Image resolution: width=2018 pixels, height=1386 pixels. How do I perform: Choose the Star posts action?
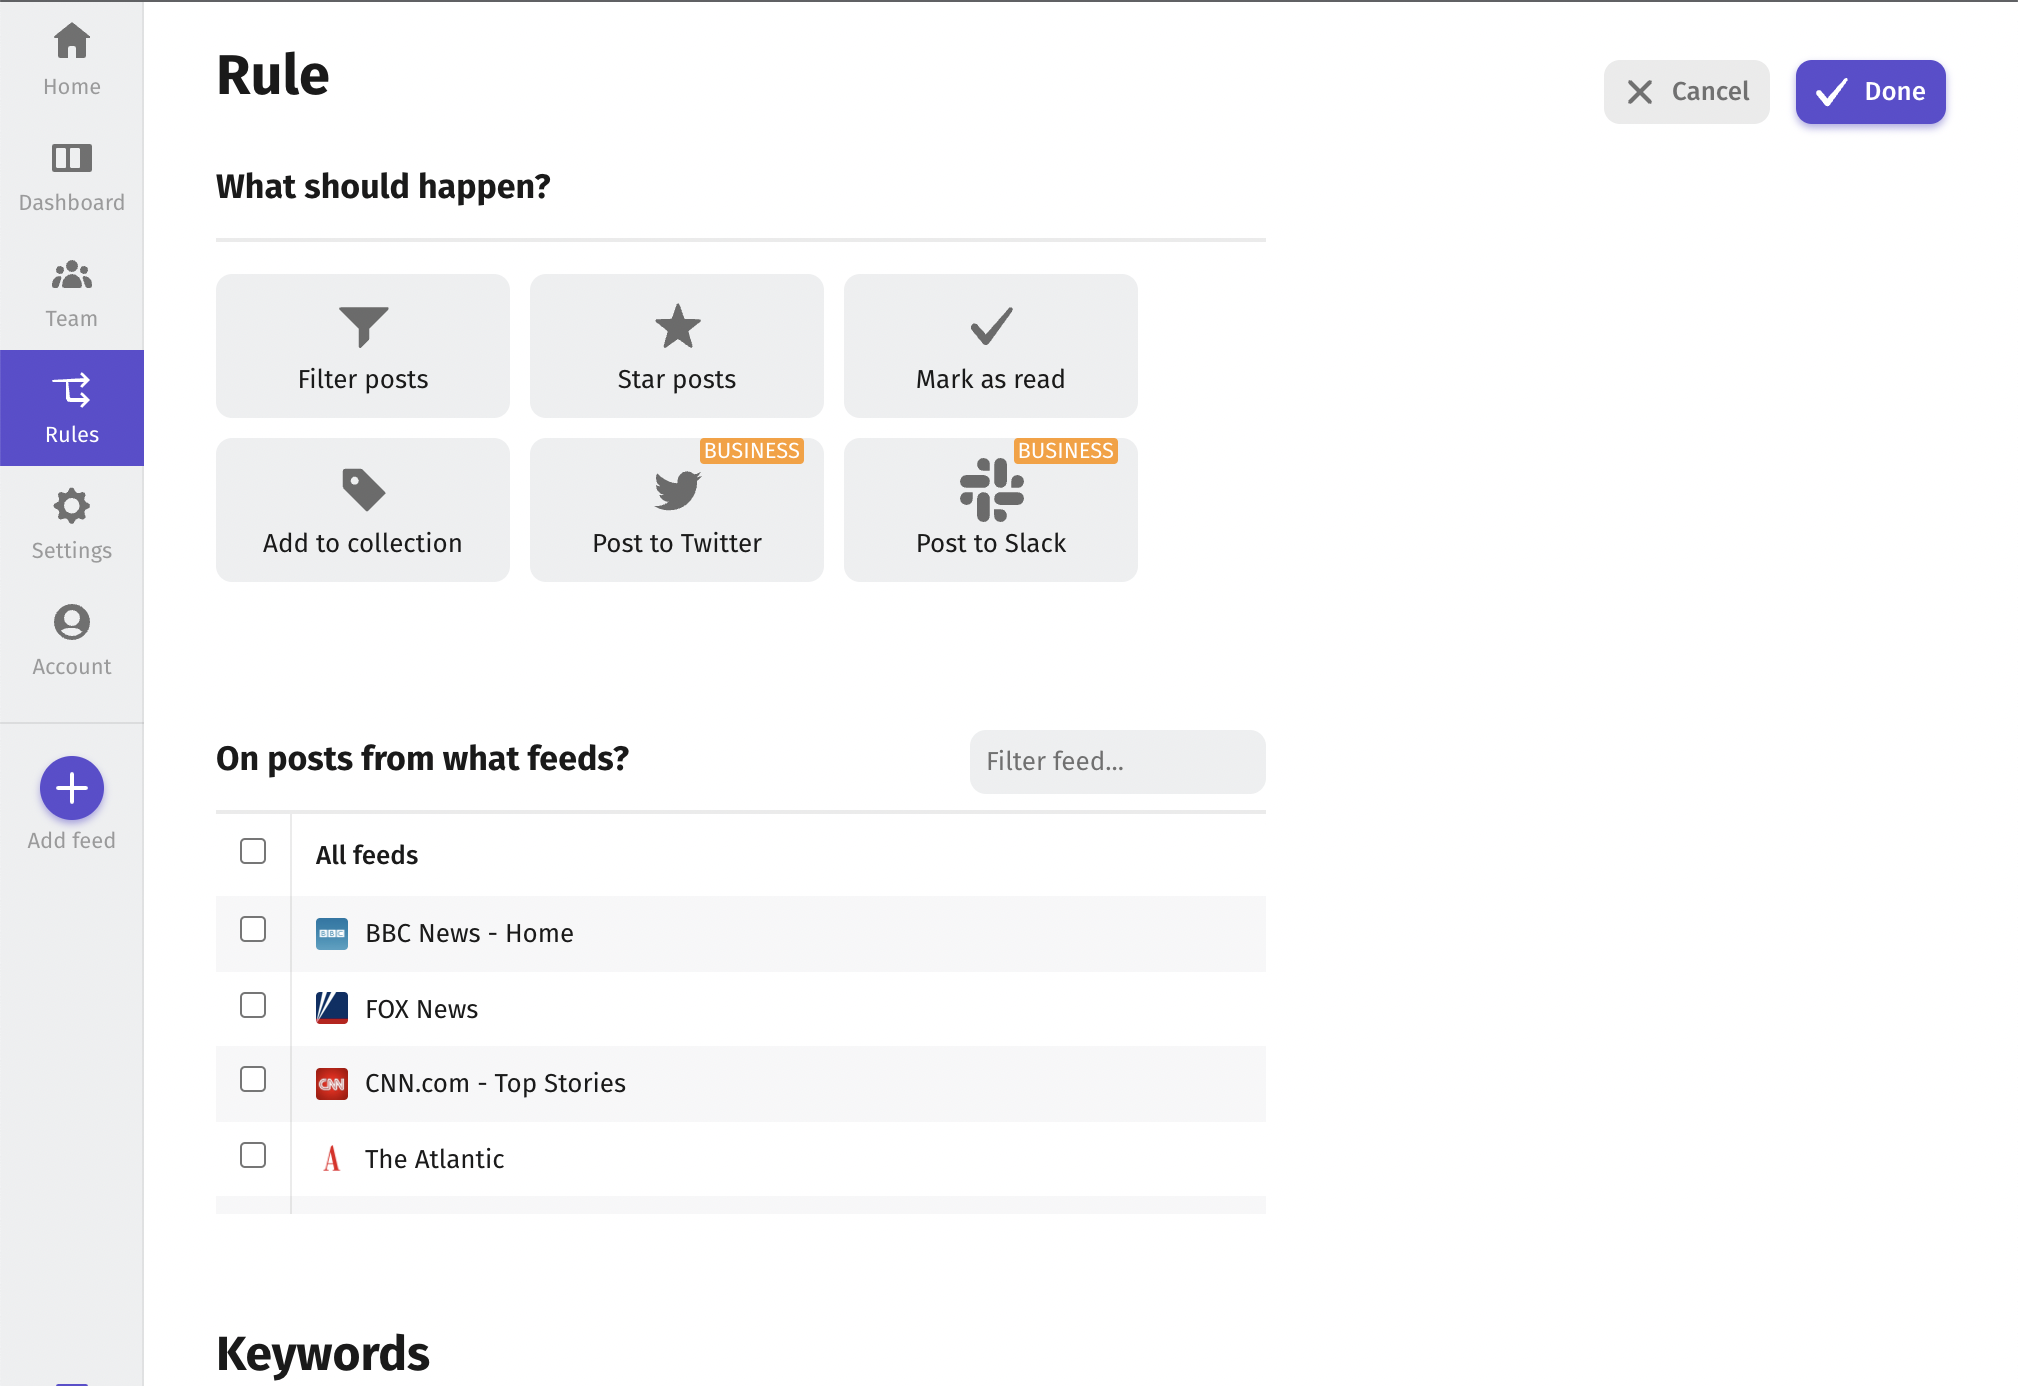[676, 345]
